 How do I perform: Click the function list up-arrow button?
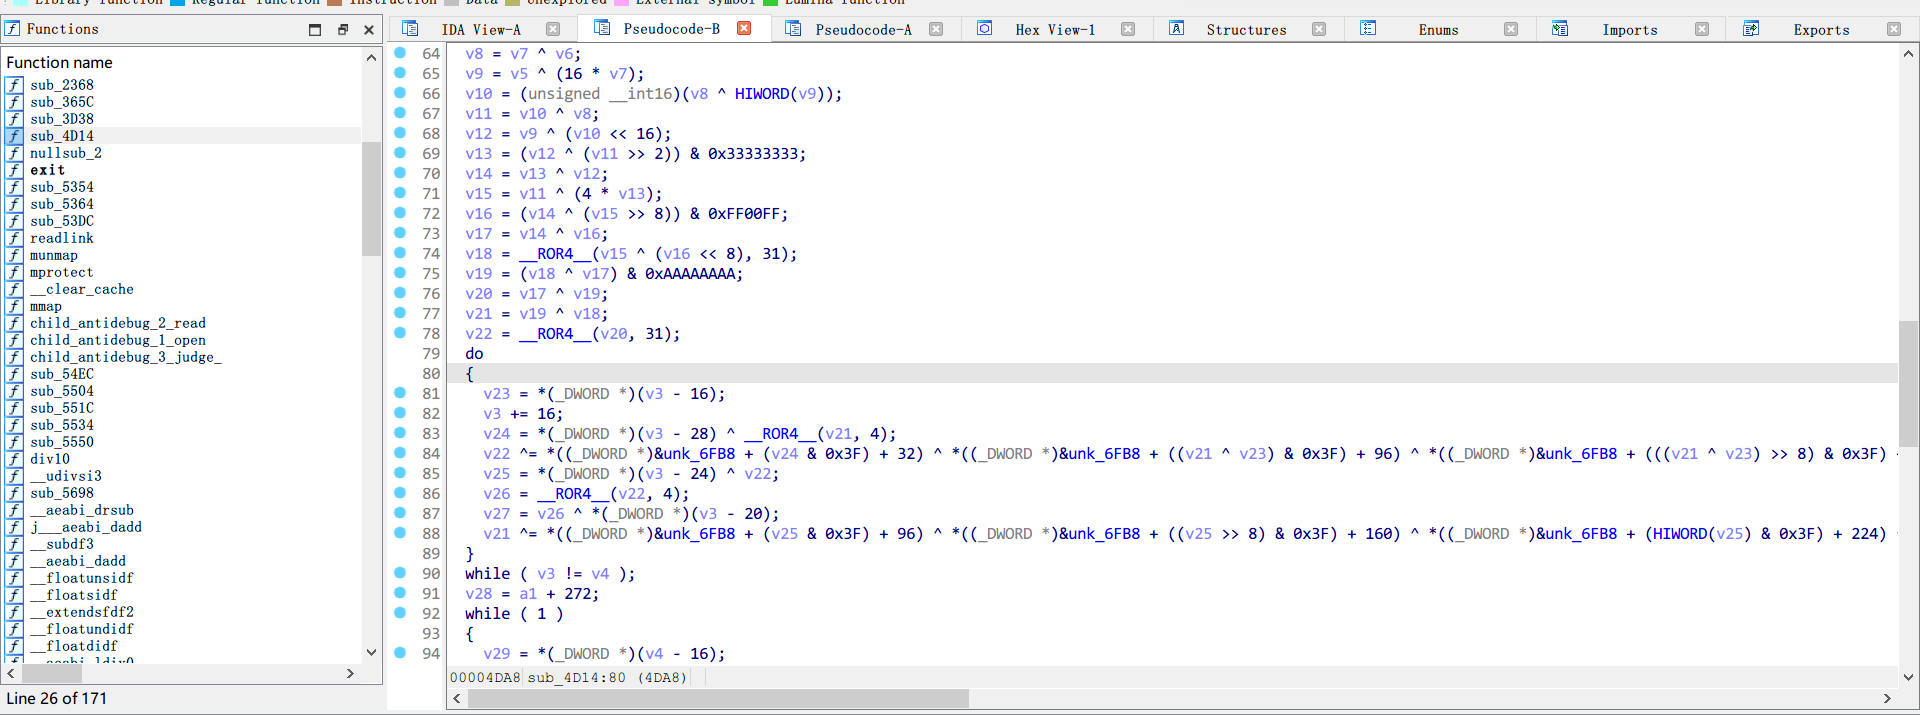pyautogui.click(x=371, y=58)
